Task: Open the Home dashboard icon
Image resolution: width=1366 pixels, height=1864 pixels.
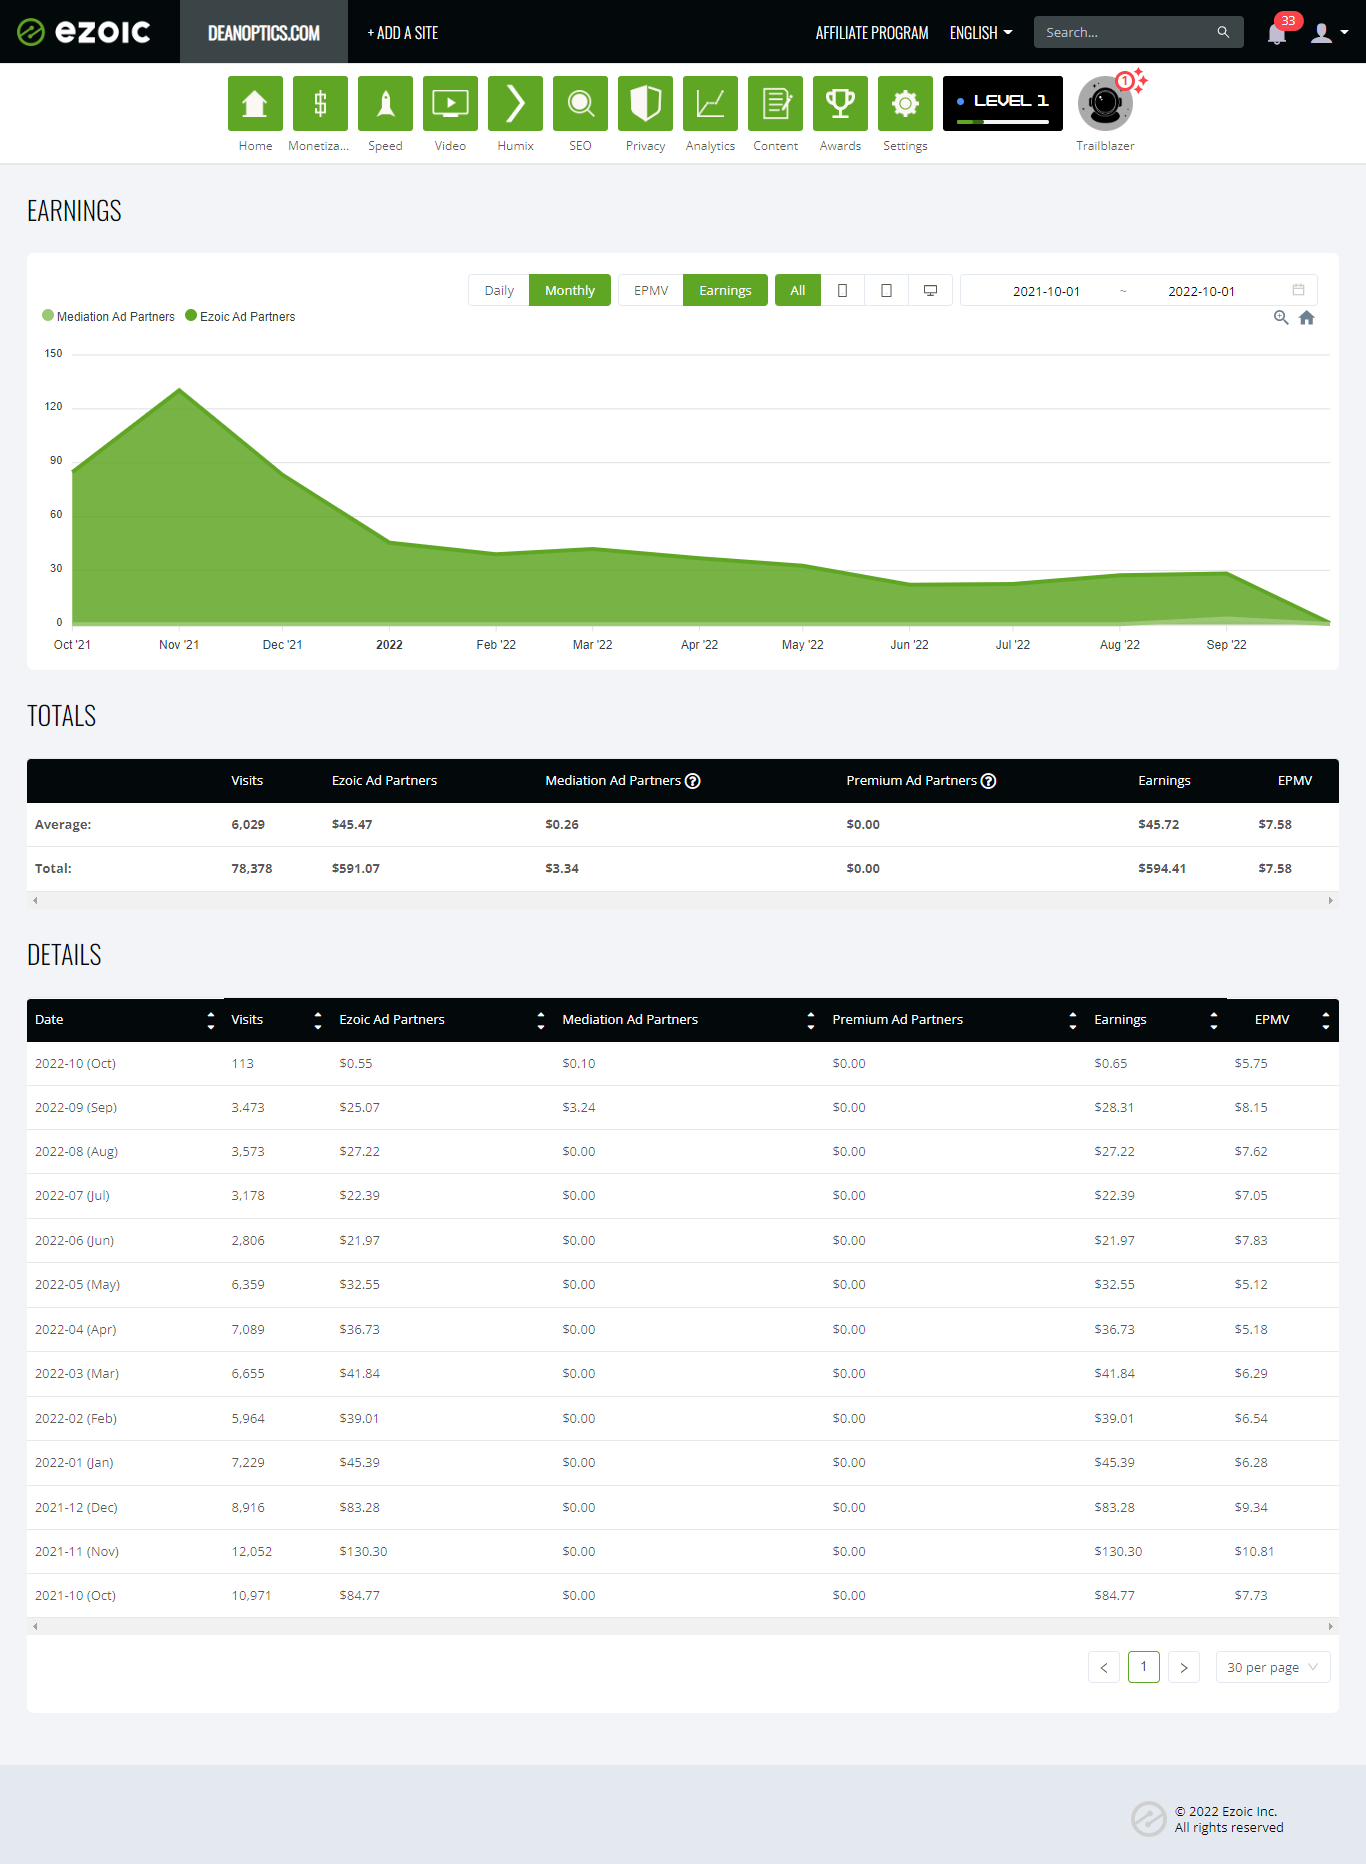Action: click(x=255, y=104)
